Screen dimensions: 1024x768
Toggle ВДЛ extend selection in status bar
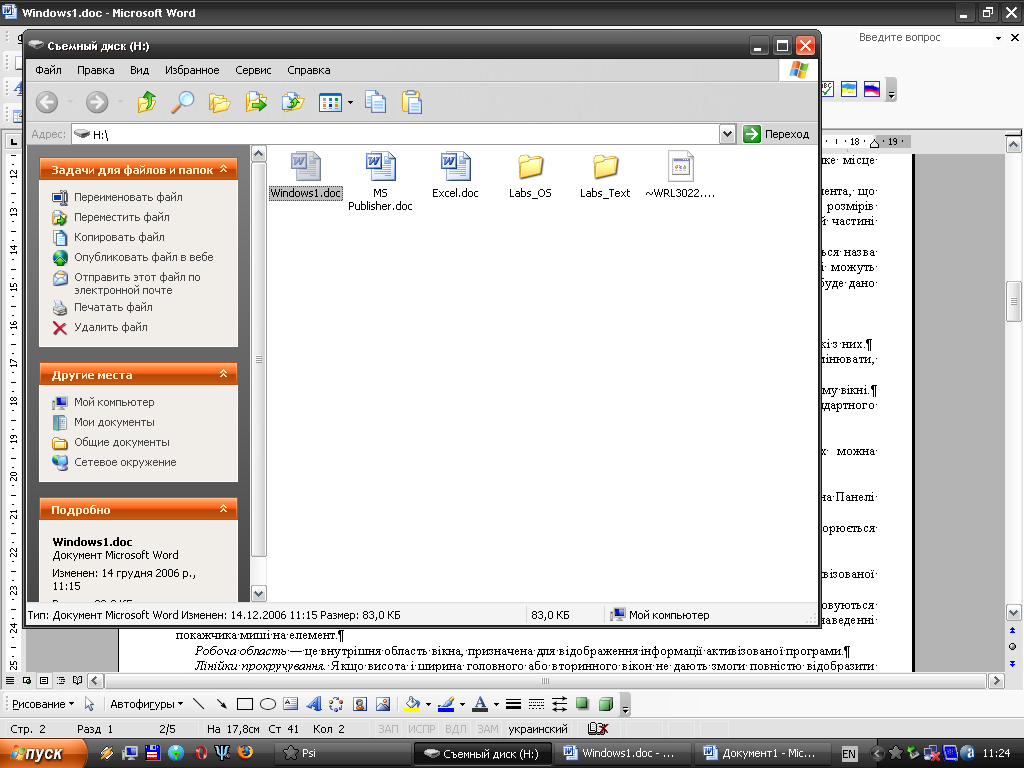(x=455, y=729)
